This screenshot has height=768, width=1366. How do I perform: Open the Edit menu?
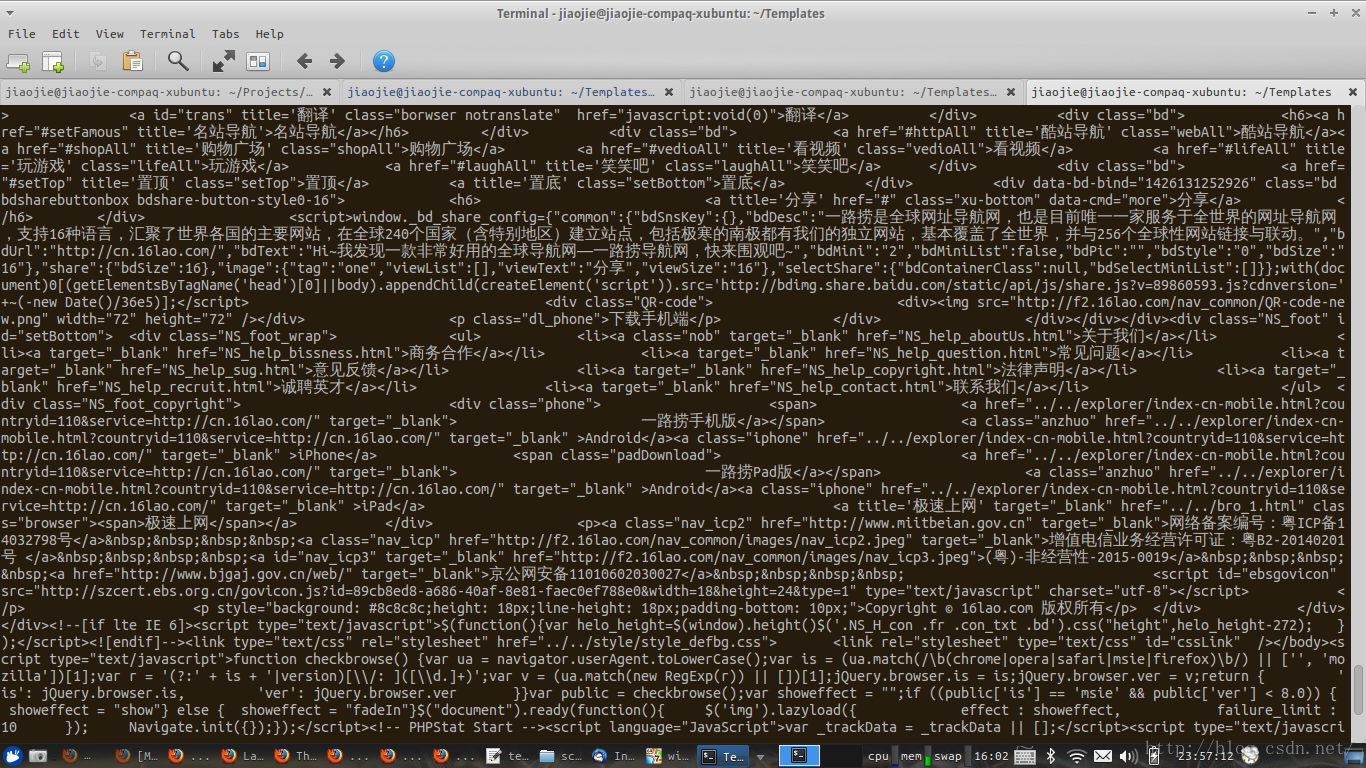coord(66,34)
